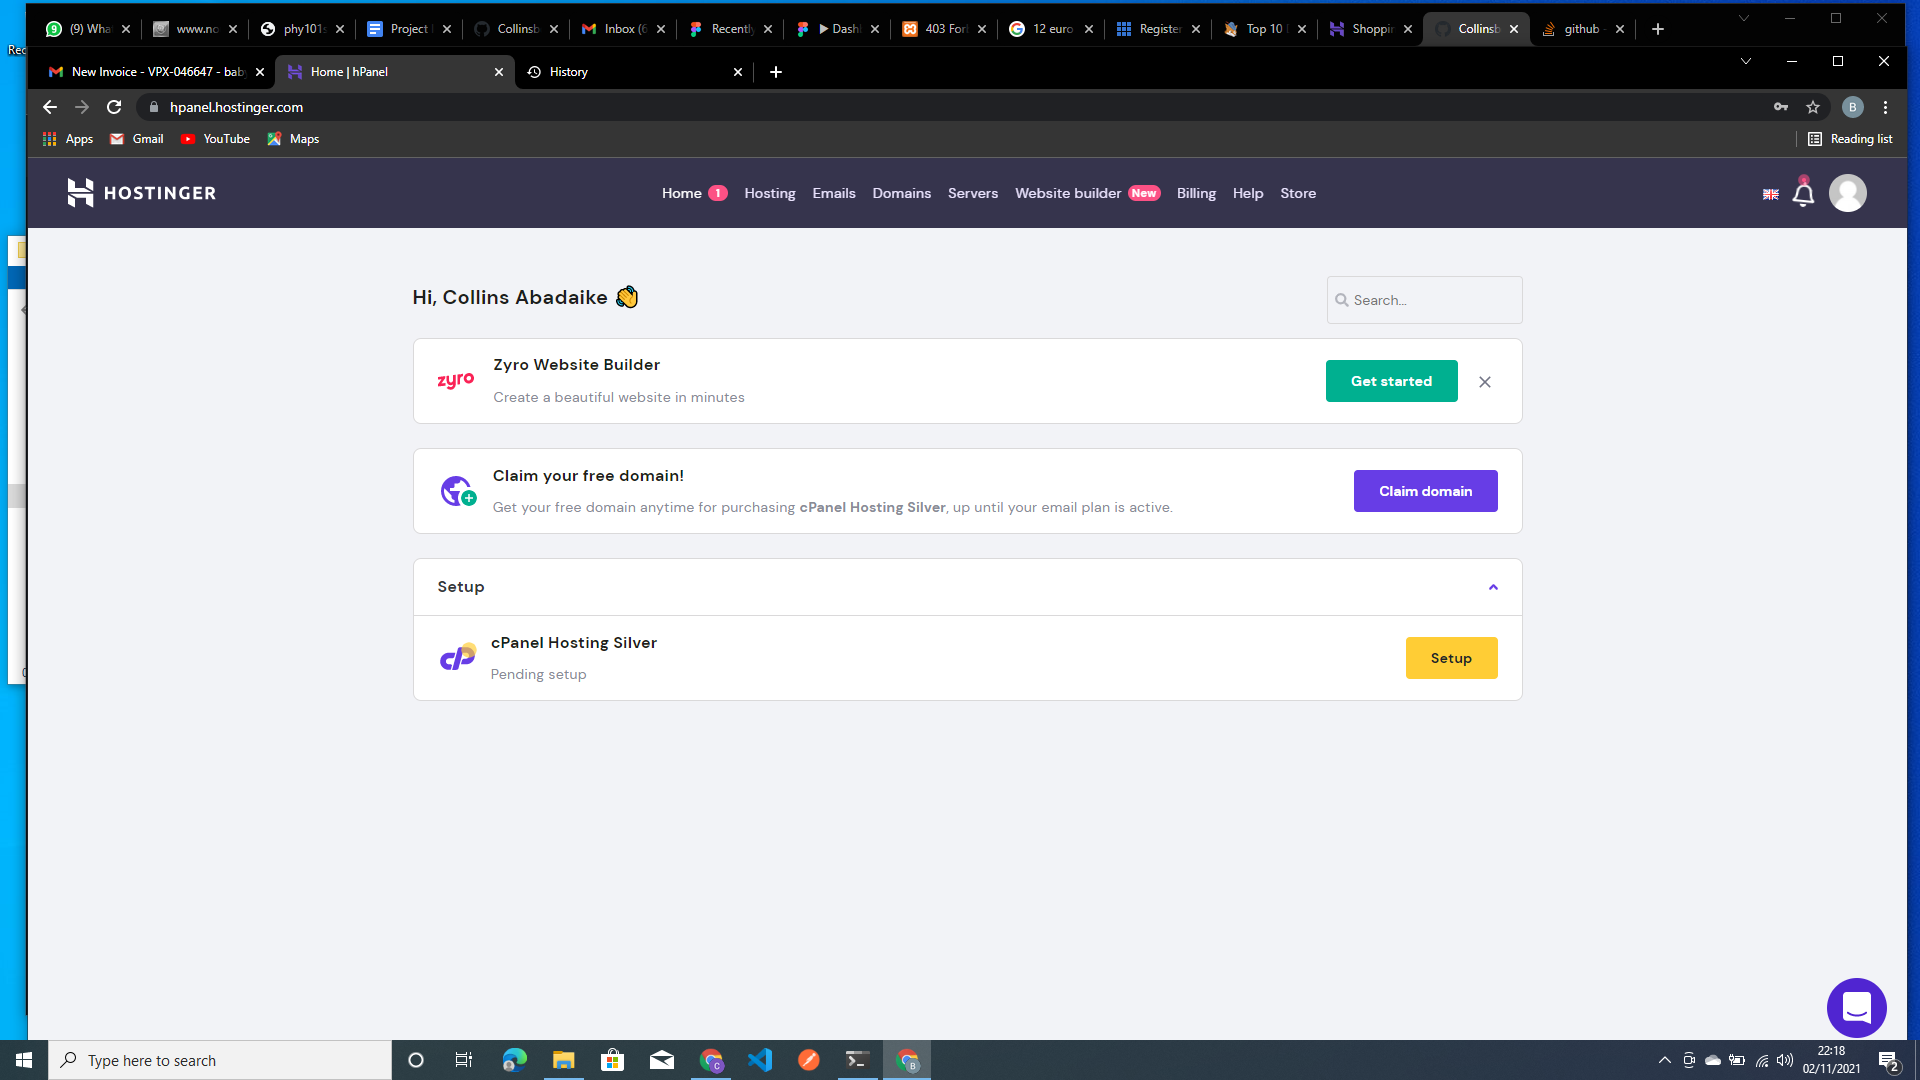Open the Gmail bookmark

136,139
